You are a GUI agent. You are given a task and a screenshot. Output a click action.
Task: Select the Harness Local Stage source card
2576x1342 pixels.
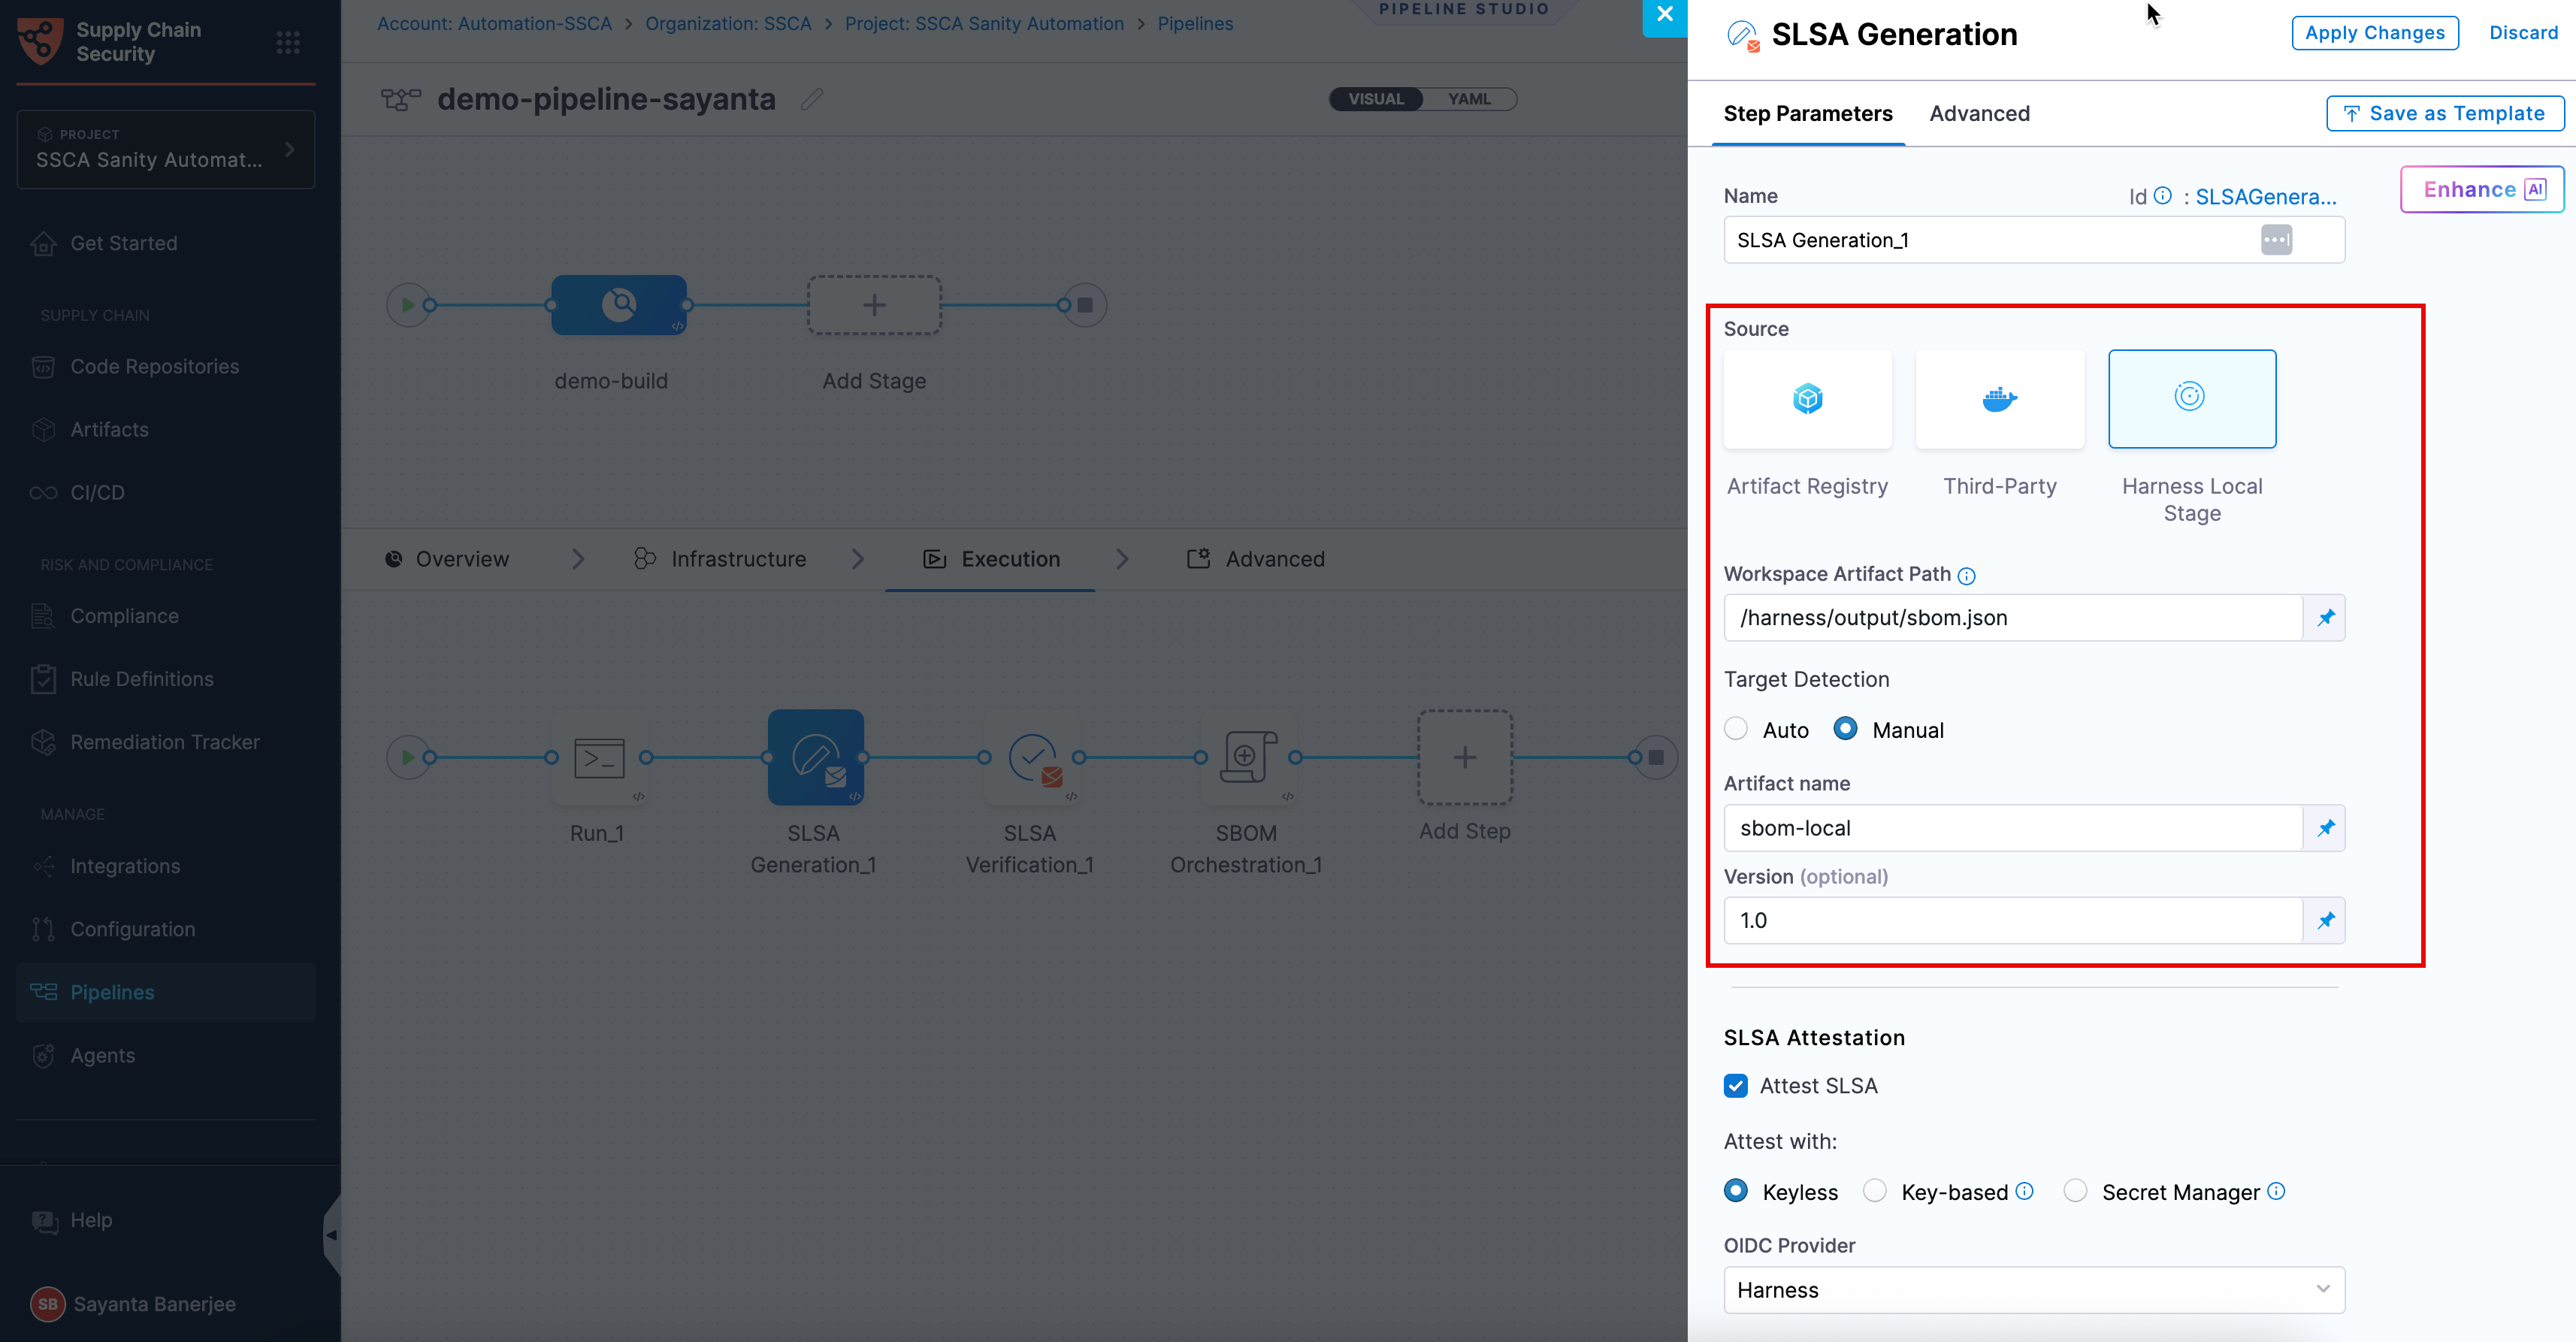click(2191, 398)
